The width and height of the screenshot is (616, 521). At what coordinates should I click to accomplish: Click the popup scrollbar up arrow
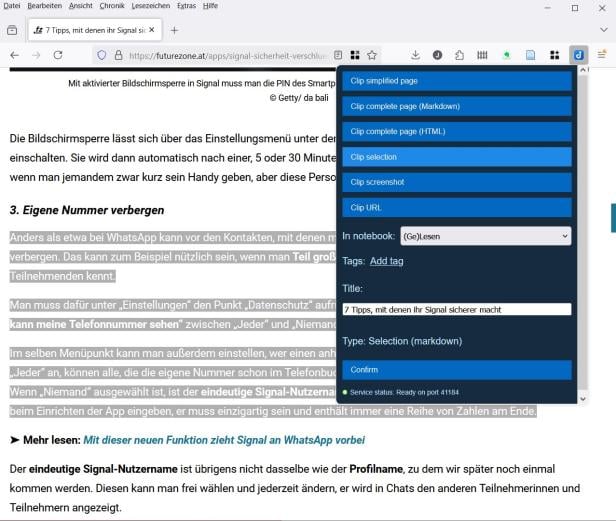point(583,70)
